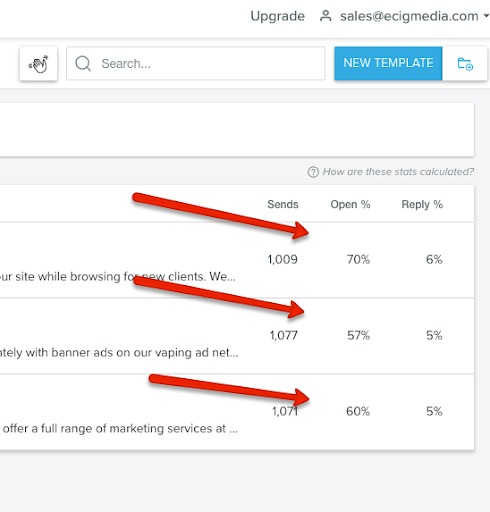Select the template row with 1,071 sends
Image resolution: width=490 pixels, height=512 pixels.
coord(237,412)
